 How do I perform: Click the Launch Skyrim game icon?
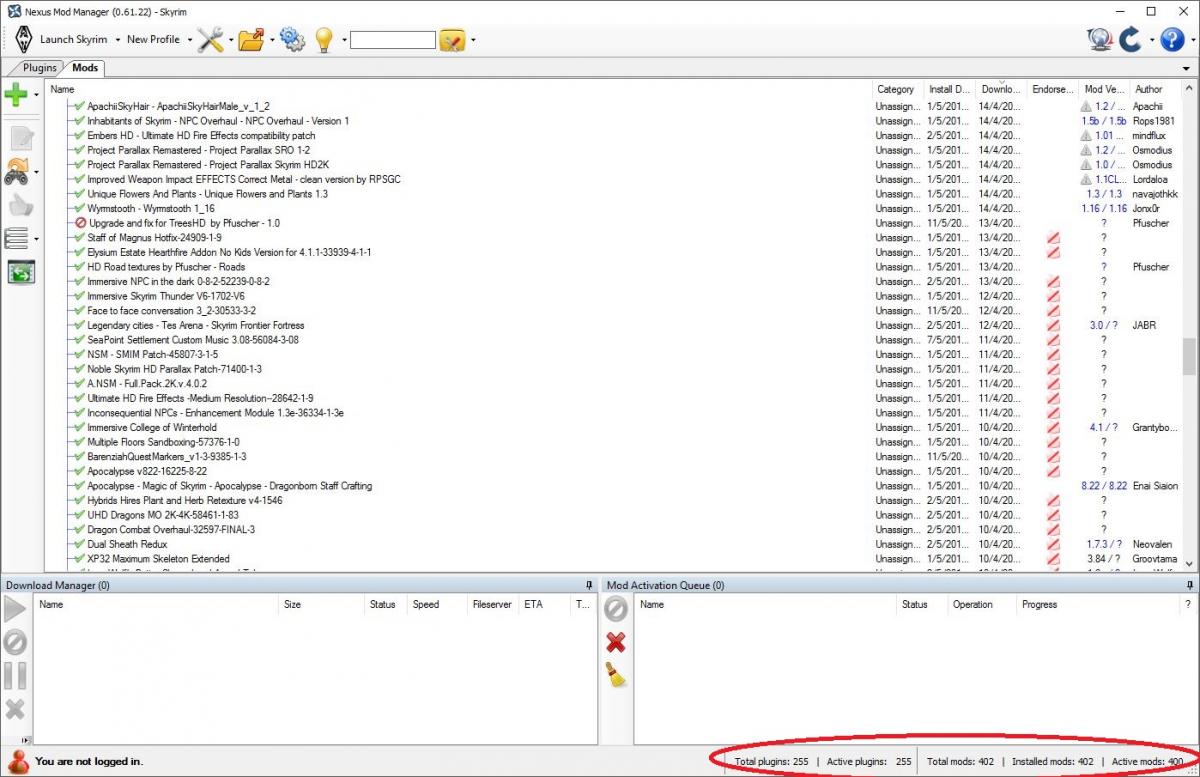[24, 39]
